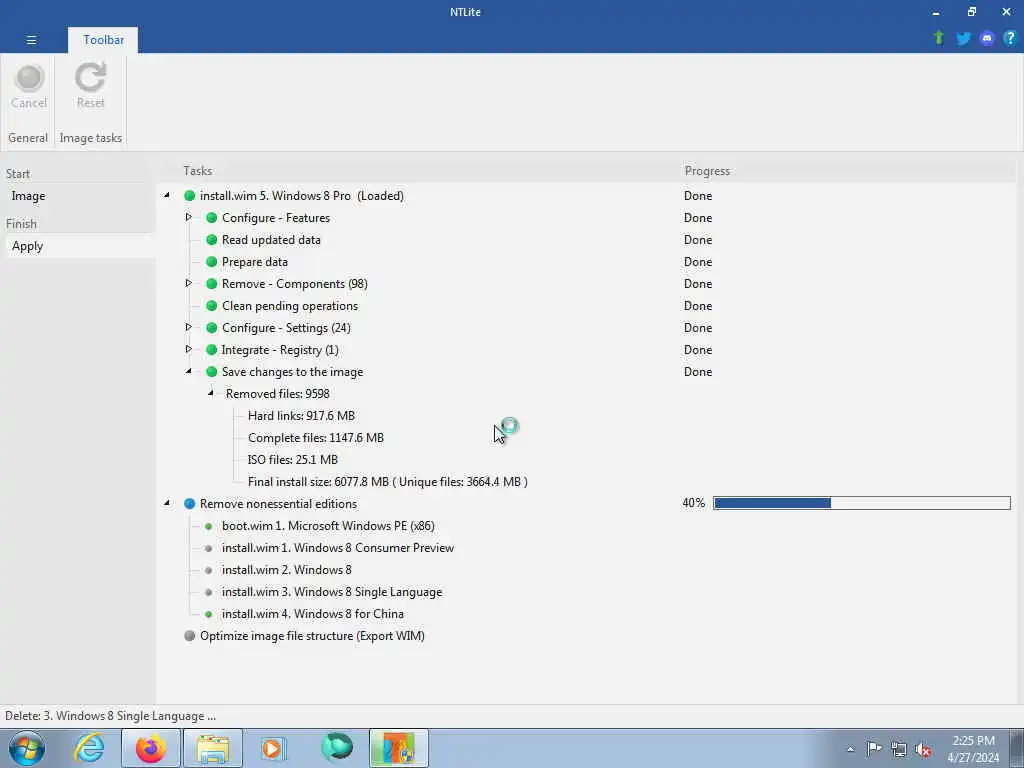Click green dot next to Prepare data
This screenshot has height=768, width=1024.
[x=212, y=261]
